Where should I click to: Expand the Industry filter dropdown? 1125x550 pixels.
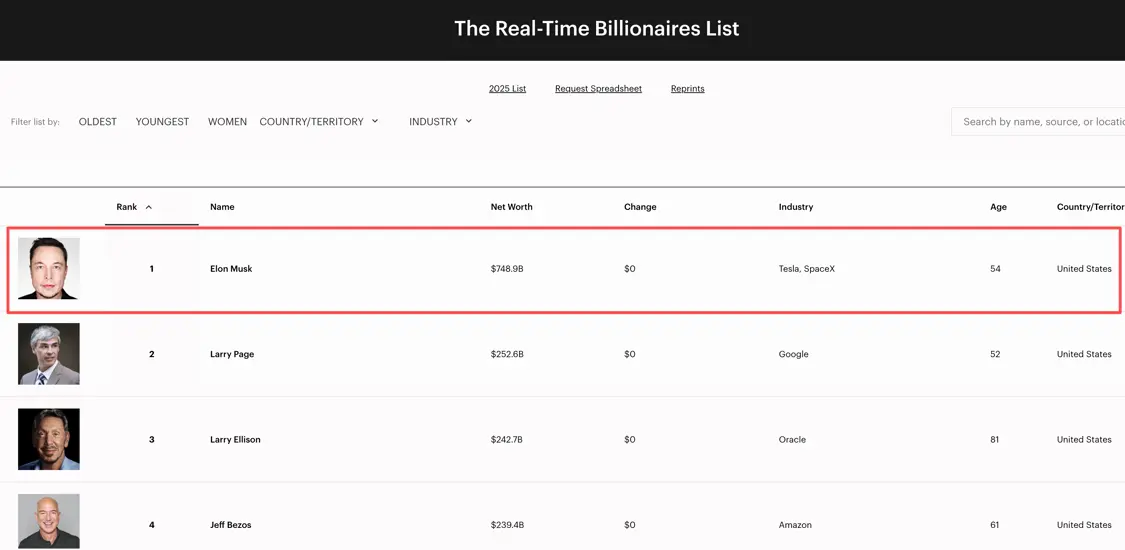pos(440,122)
